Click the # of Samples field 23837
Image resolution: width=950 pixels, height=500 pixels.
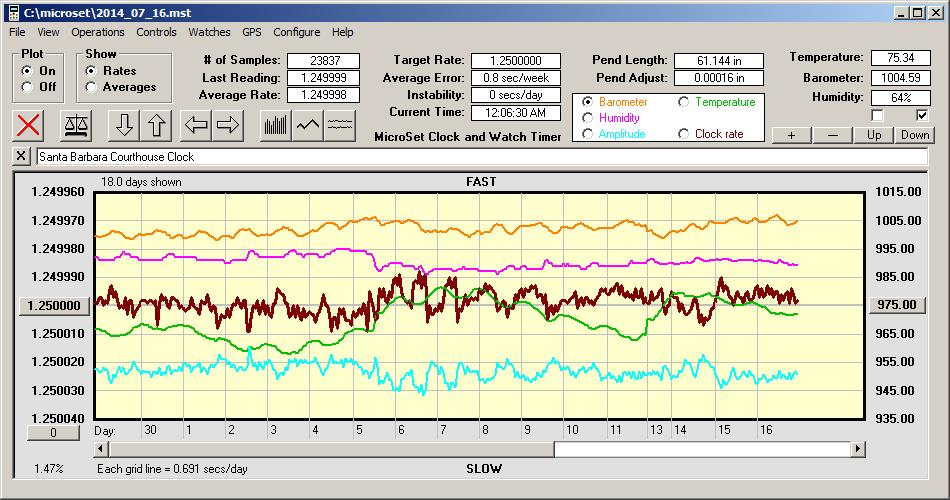point(324,61)
